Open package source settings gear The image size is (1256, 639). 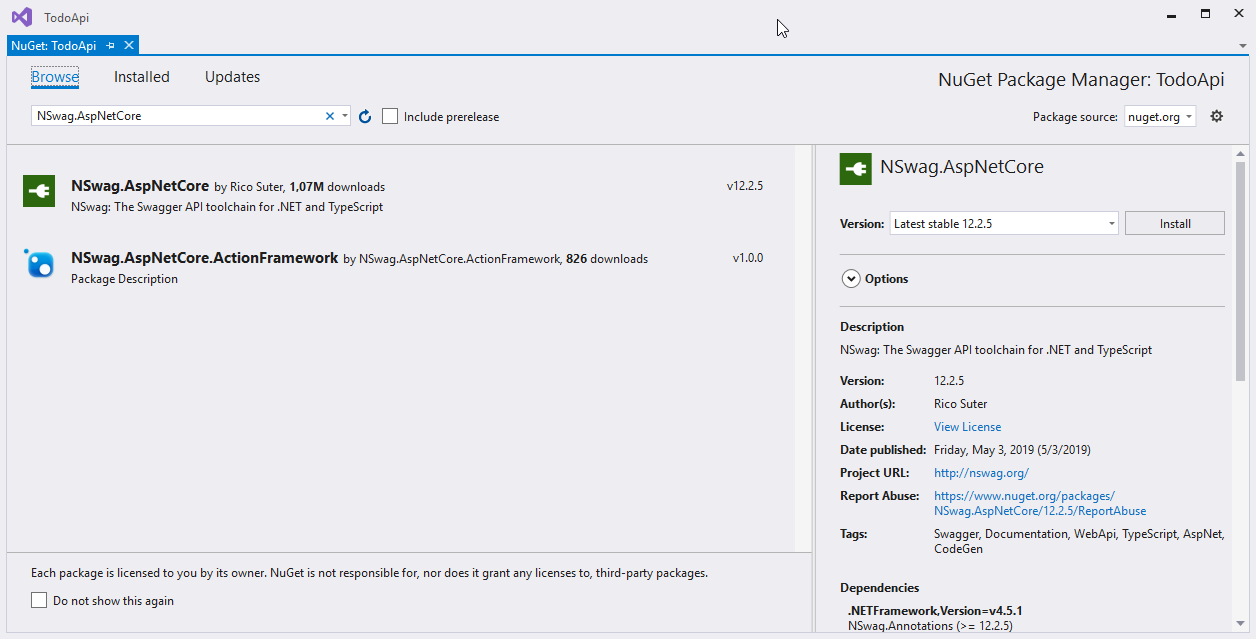tap(1217, 116)
